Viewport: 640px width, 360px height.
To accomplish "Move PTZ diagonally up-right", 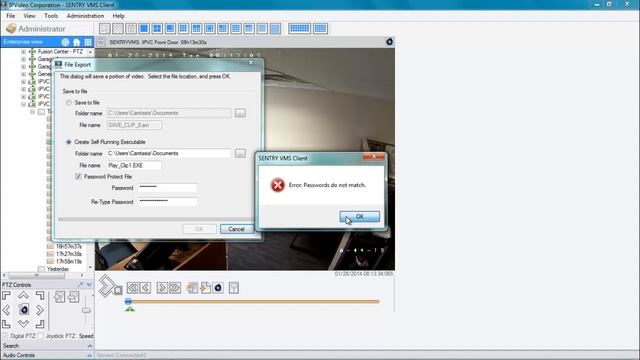I will (40, 295).
